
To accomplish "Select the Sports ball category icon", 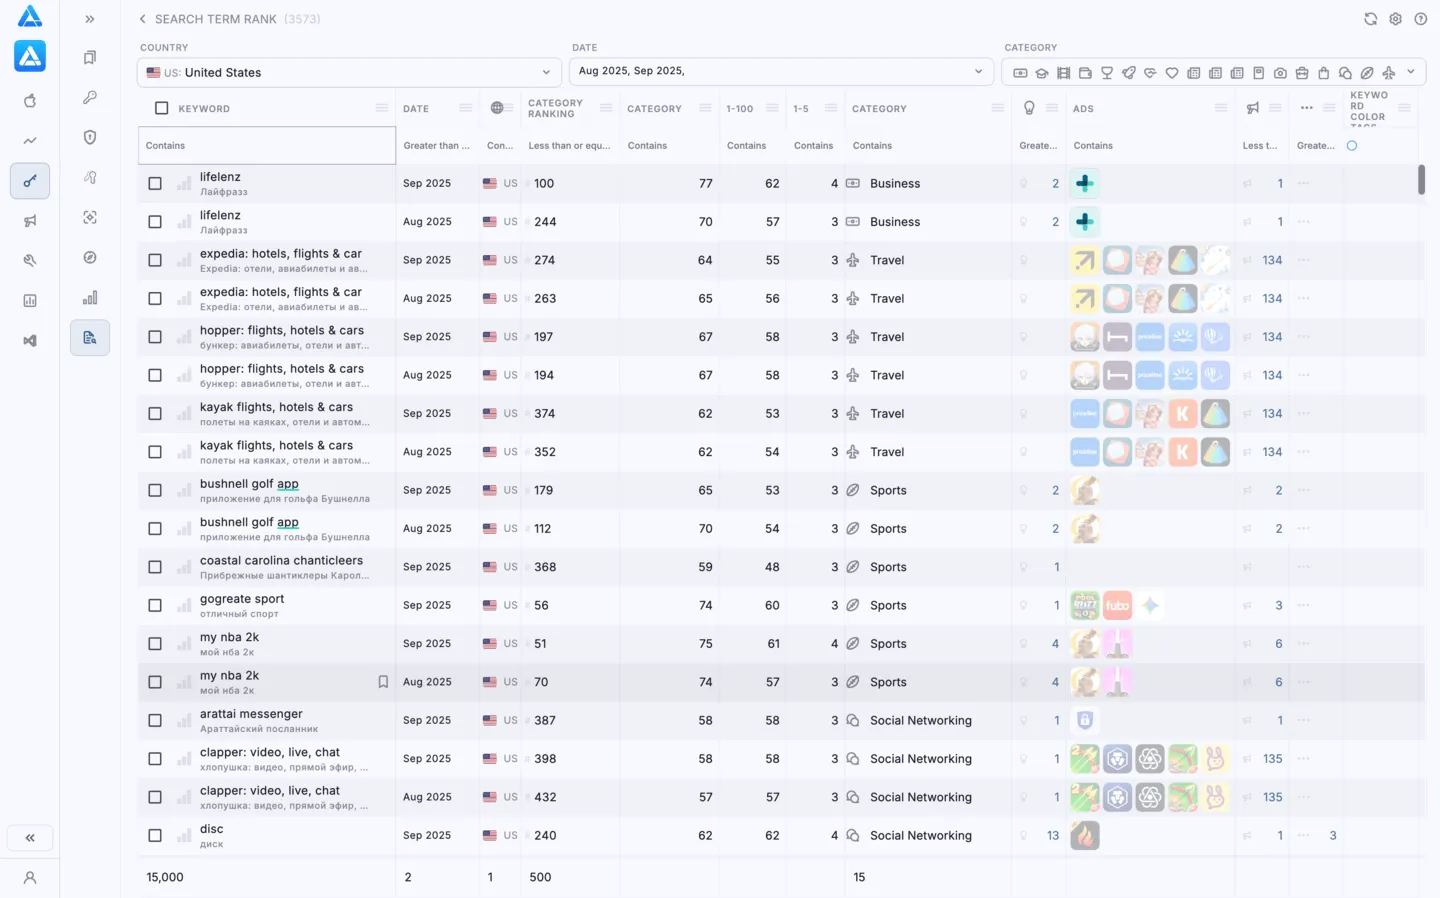I will (1366, 72).
